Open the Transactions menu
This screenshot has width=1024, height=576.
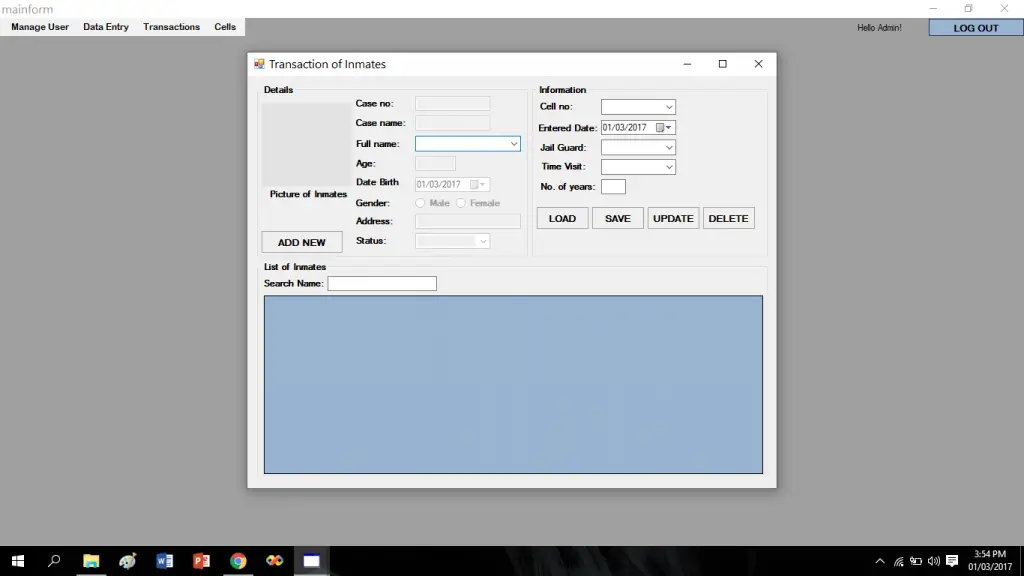coord(171,27)
